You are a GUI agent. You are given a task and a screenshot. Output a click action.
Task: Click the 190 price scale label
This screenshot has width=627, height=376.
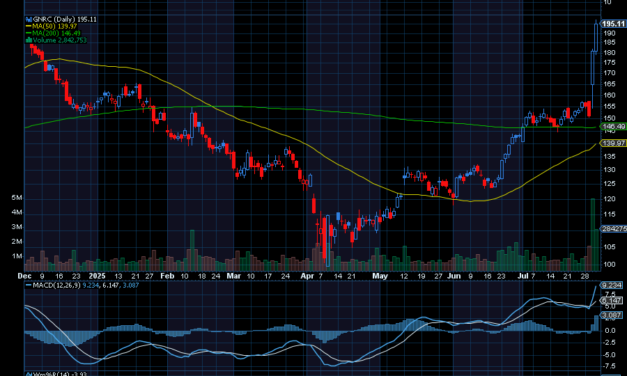pyautogui.click(x=609, y=34)
